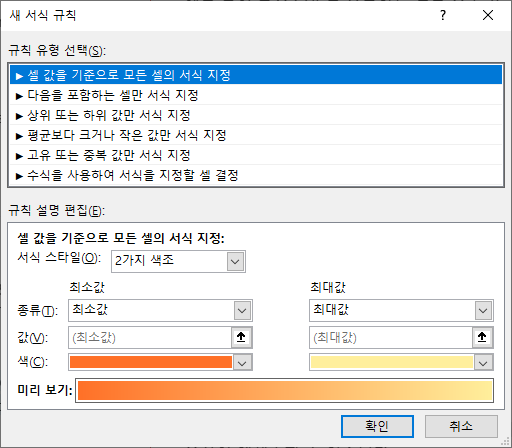Click the gradient preview bar
Image resolution: width=512 pixels, height=448 pixels.
(x=284, y=390)
